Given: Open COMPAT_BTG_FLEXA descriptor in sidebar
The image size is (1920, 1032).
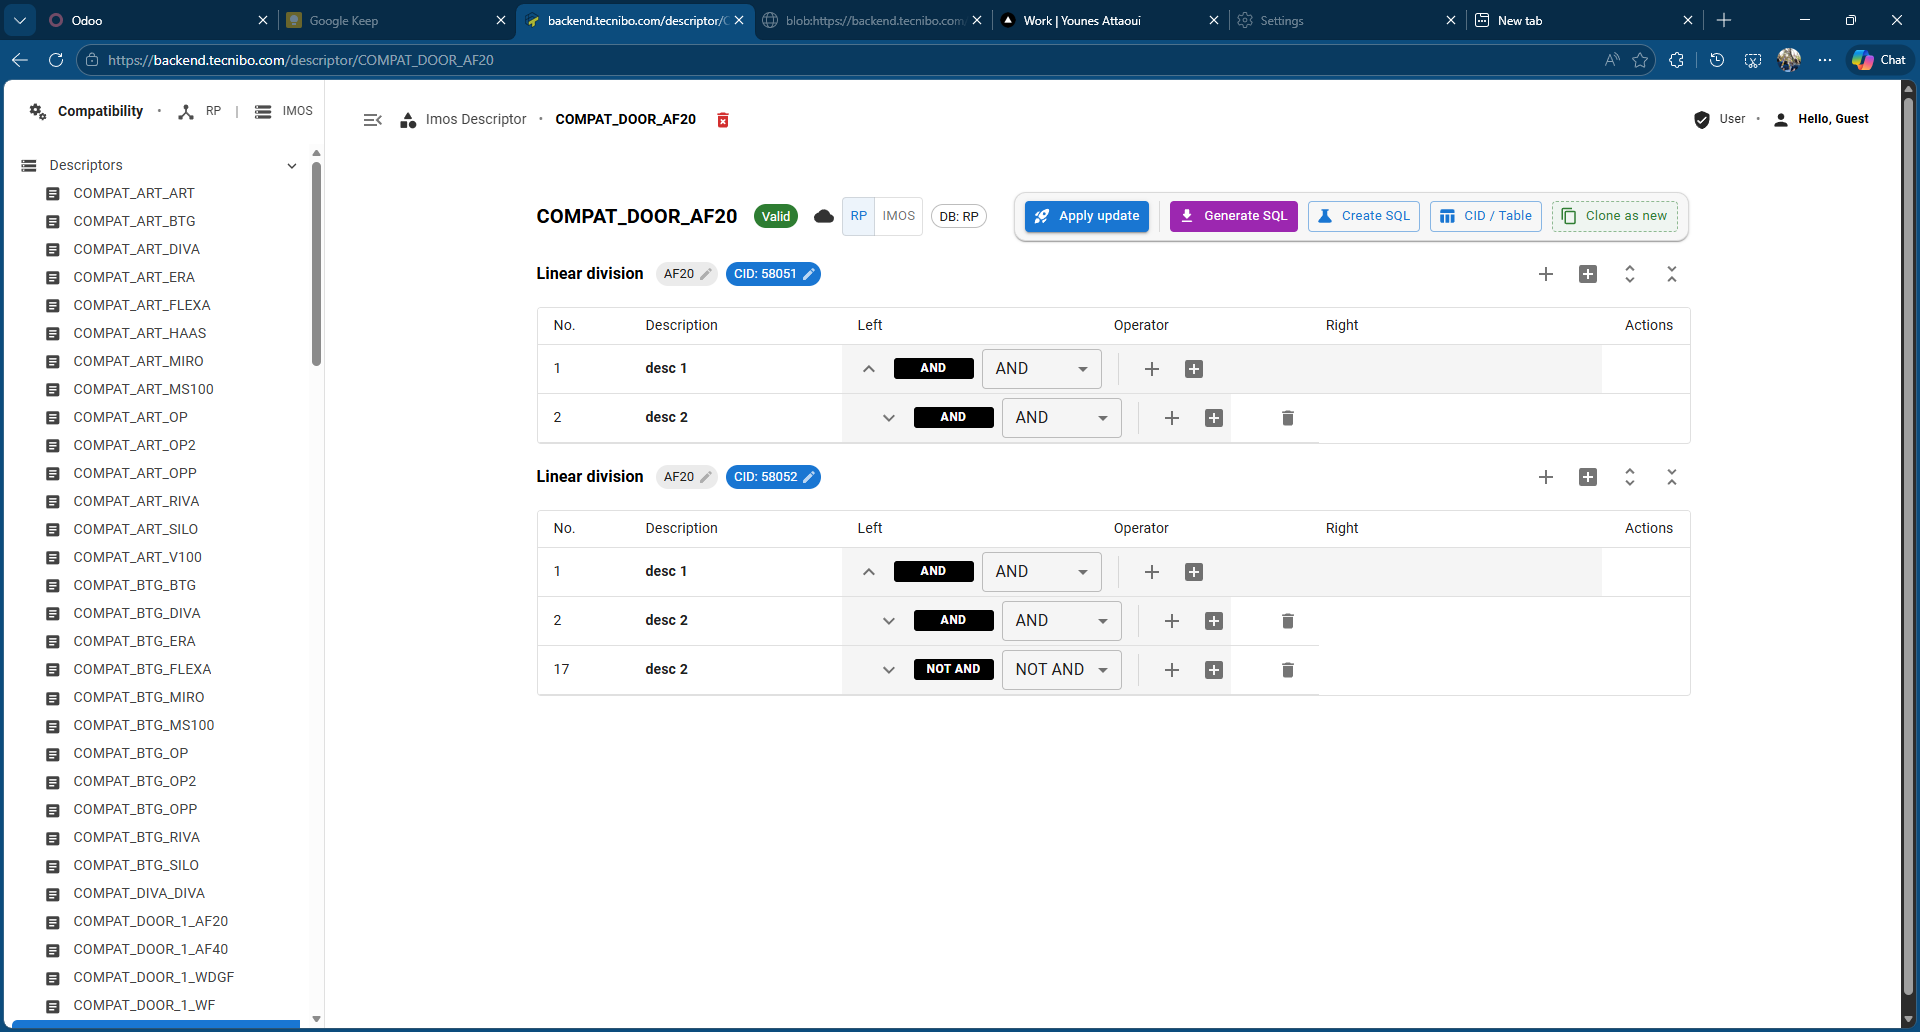Looking at the screenshot, I should (x=142, y=669).
